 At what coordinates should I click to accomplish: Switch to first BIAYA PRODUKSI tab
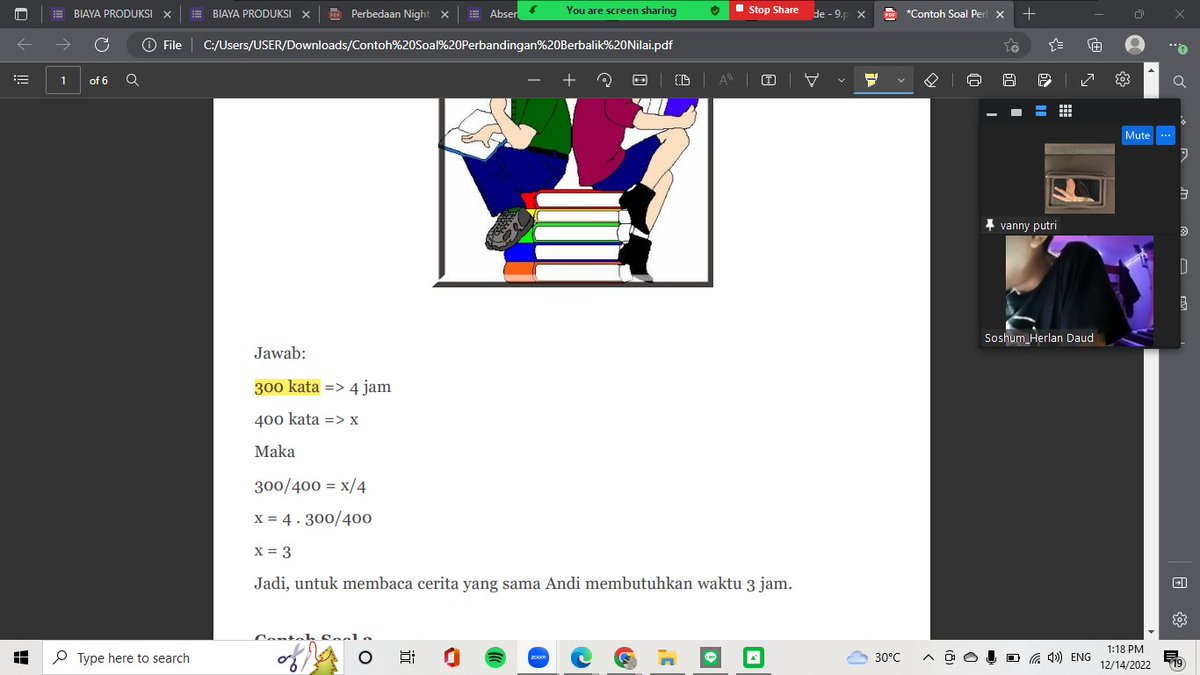point(113,14)
